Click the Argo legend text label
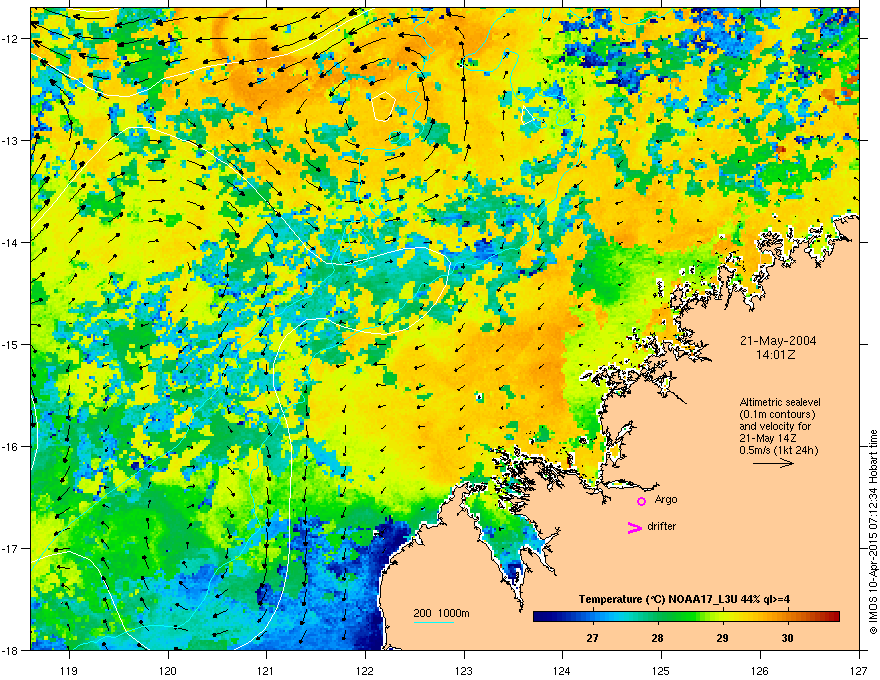This screenshot has height=680, width=880. tap(666, 499)
